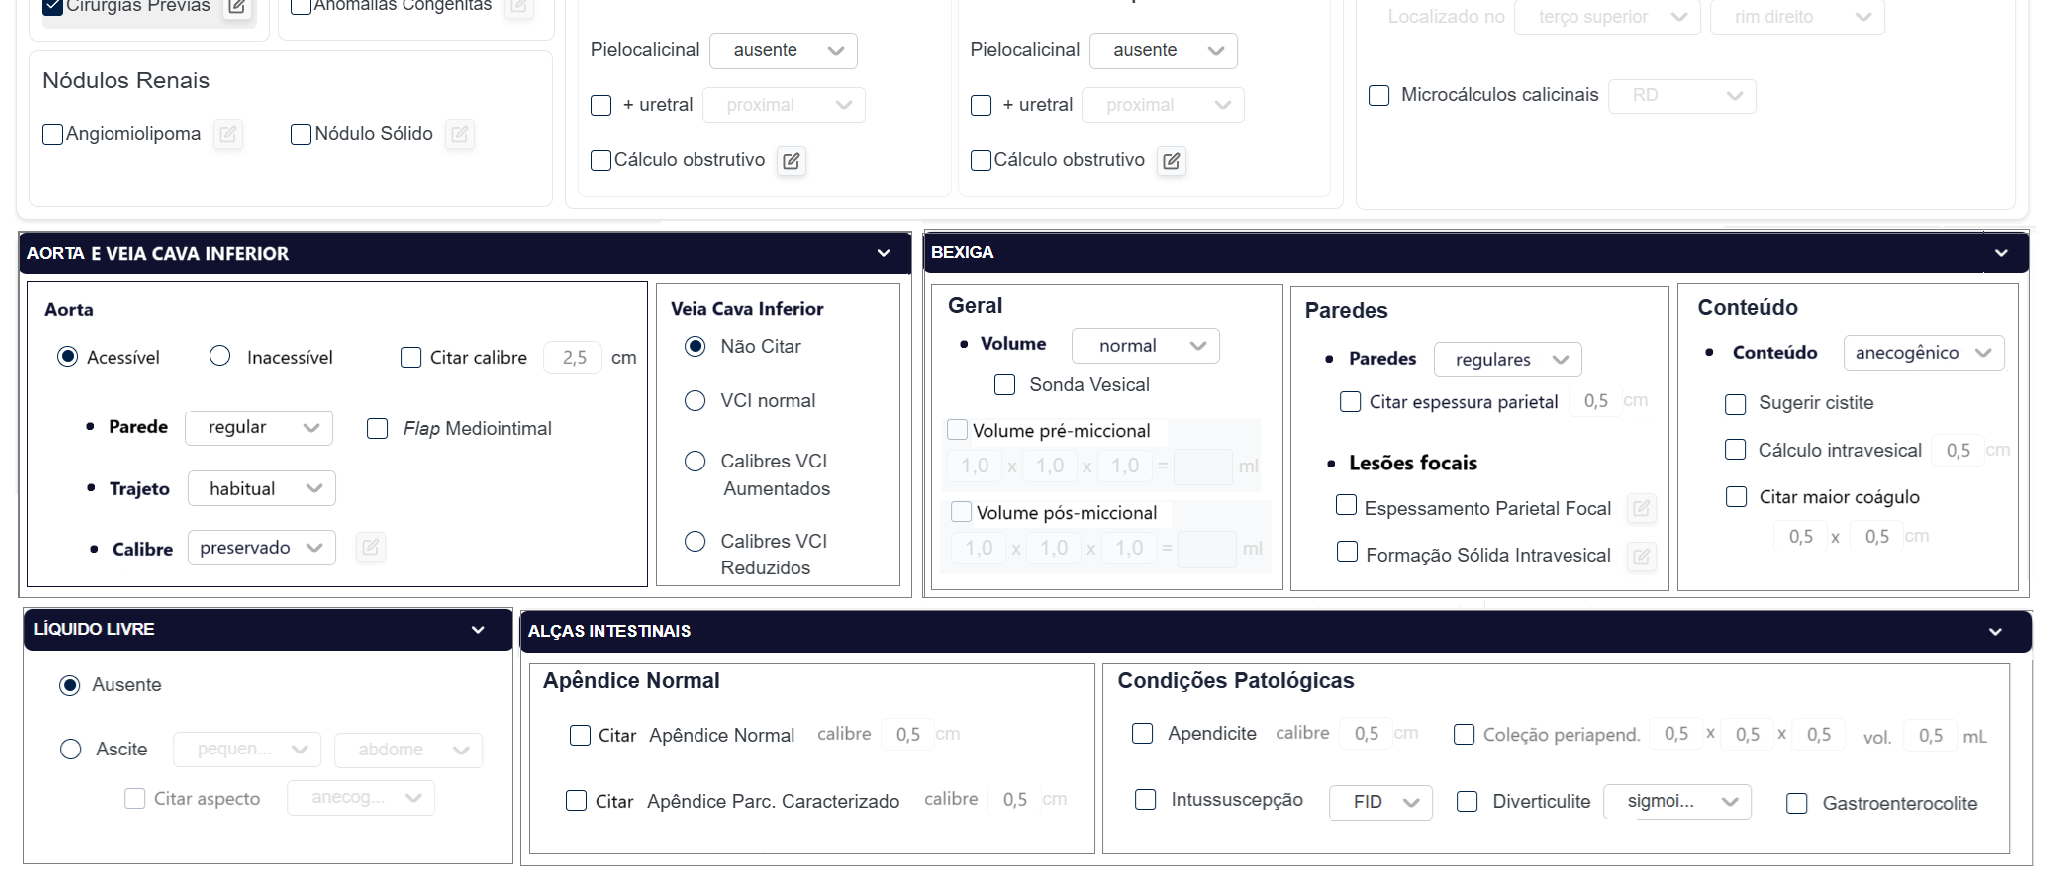Collapse AORTA E VEIA CAVA INFERIOR section

coord(884,254)
